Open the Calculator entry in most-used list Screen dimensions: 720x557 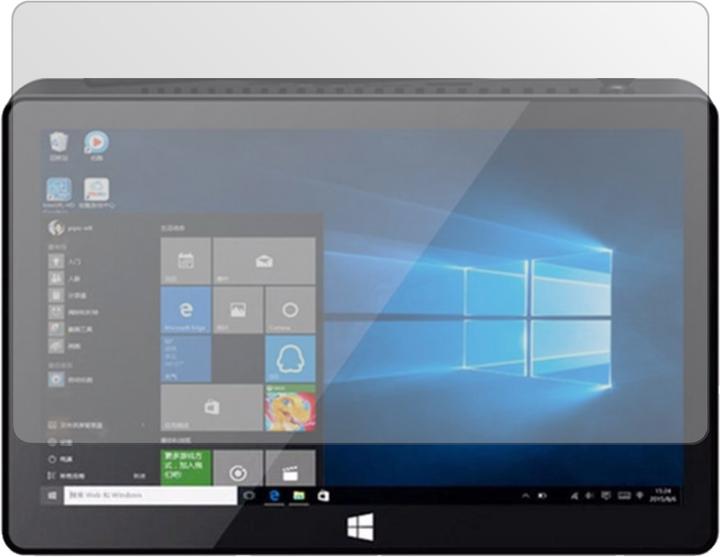(x=68, y=295)
